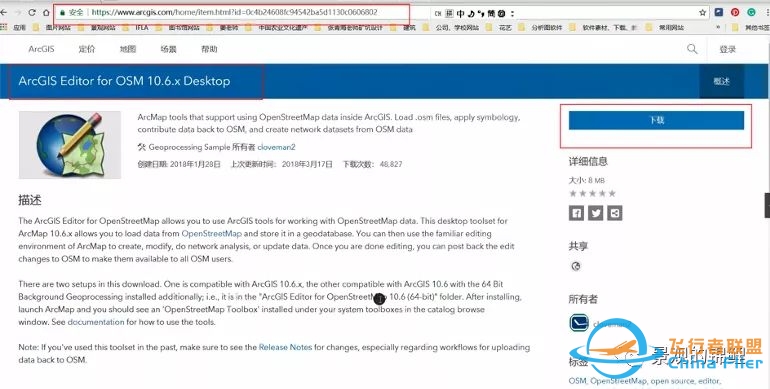Open the owner cloveman2 profile link
The image size is (770, 389).
coord(276,147)
